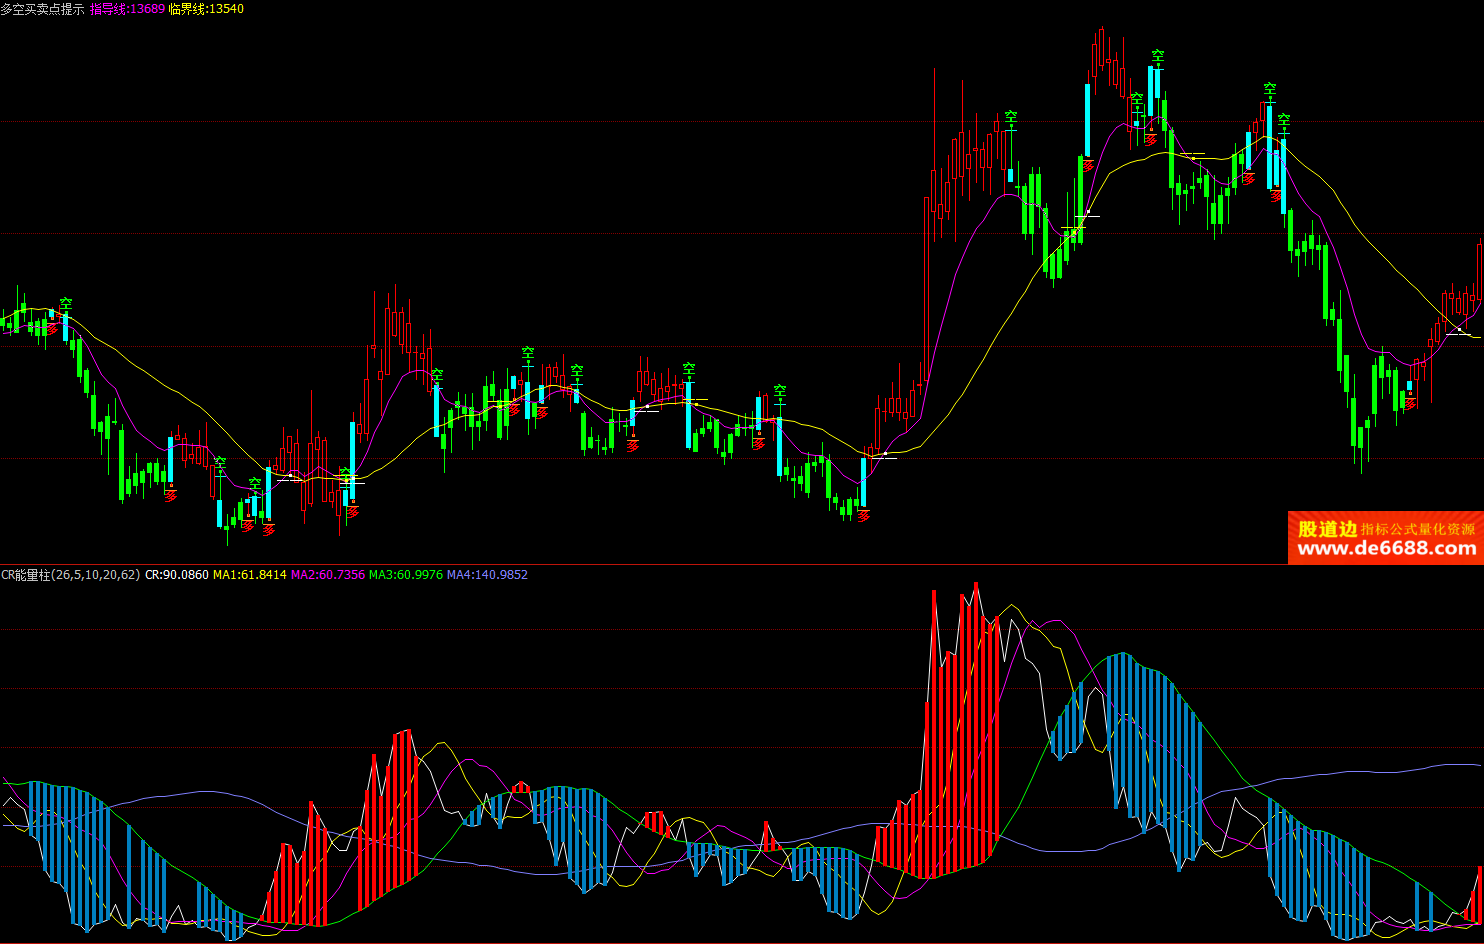Open the CR能量柱(26,5,10,20,62) indicator settings
This screenshot has width=1484, height=944.
[x=70, y=575]
